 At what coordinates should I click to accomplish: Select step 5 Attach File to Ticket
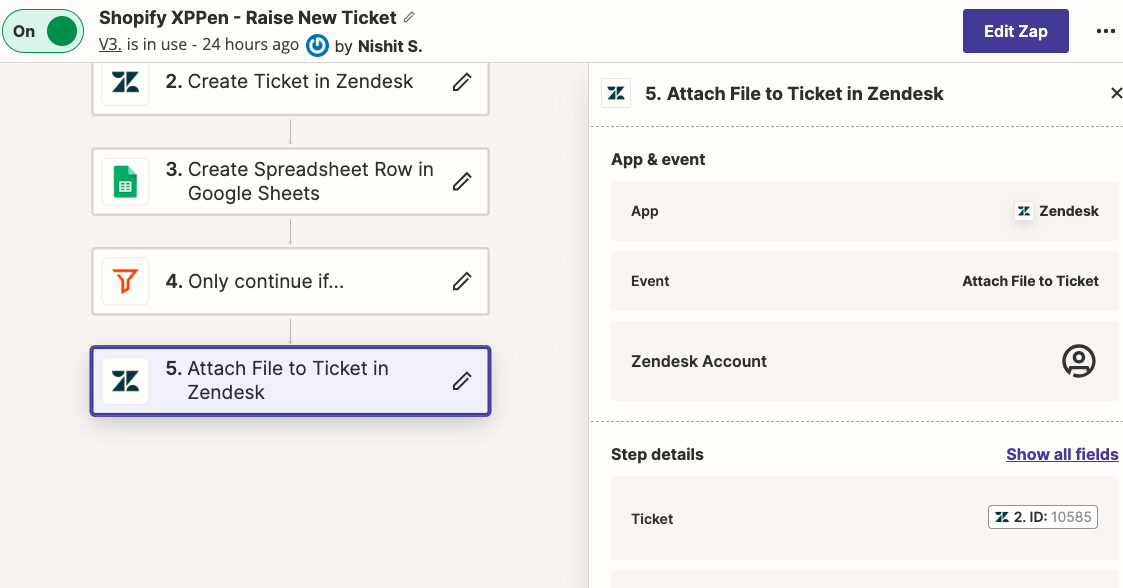(290, 381)
